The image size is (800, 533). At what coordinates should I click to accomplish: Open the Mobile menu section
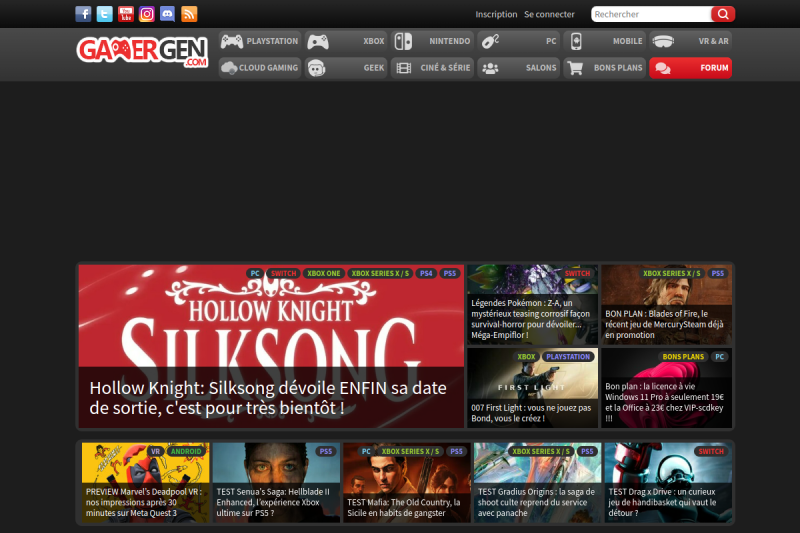click(x=605, y=41)
